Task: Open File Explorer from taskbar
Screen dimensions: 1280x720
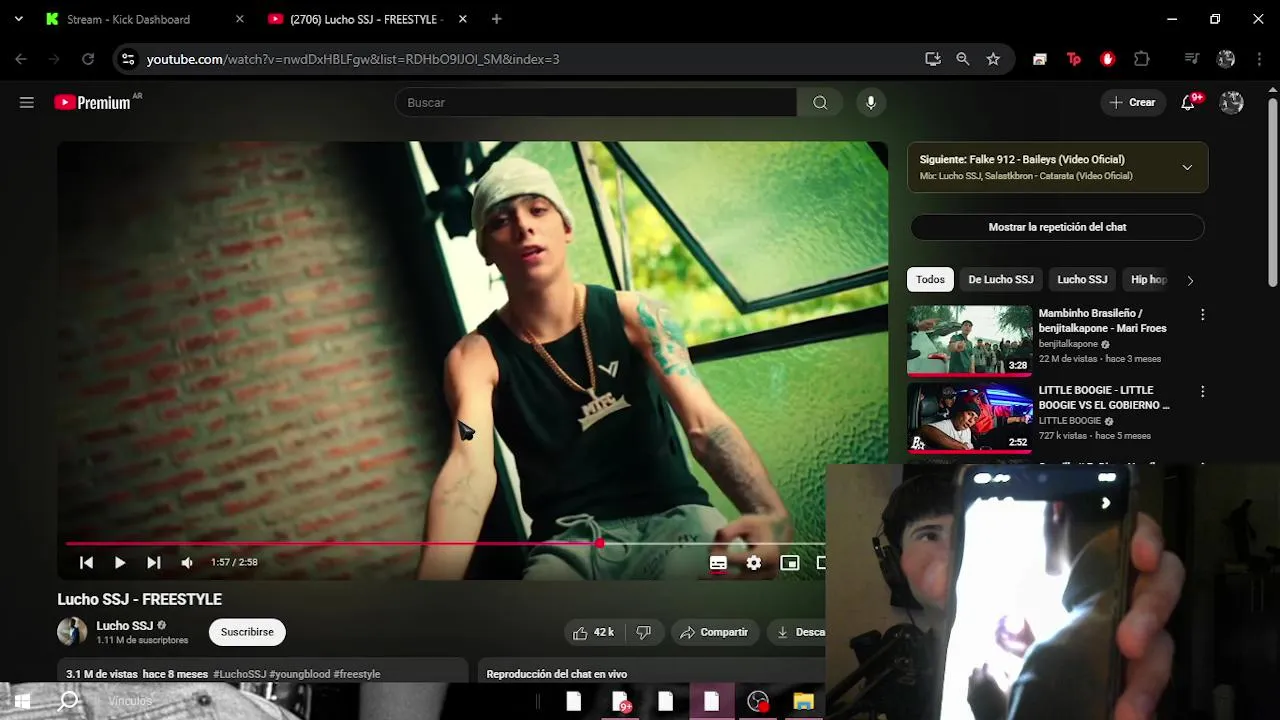Action: click(x=804, y=702)
